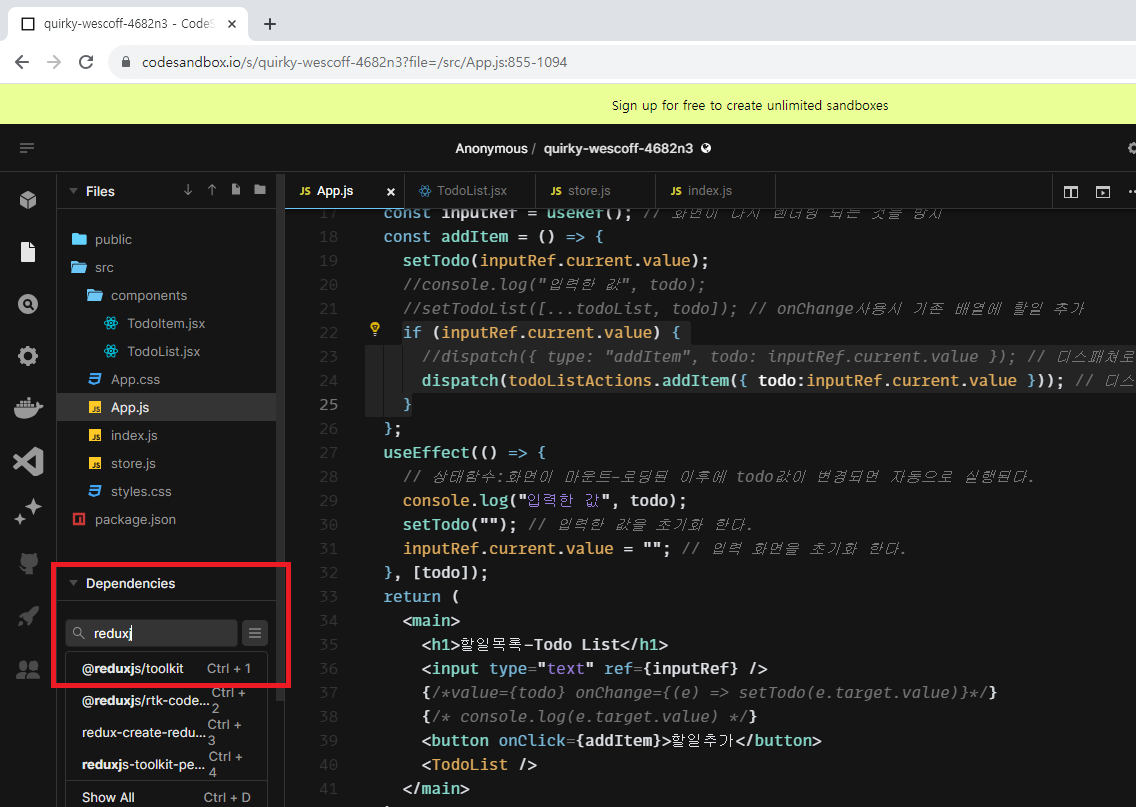The height and width of the screenshot is (807, 1136).
Task: Click the return keyword on line 33
Action: click(412, 597)
